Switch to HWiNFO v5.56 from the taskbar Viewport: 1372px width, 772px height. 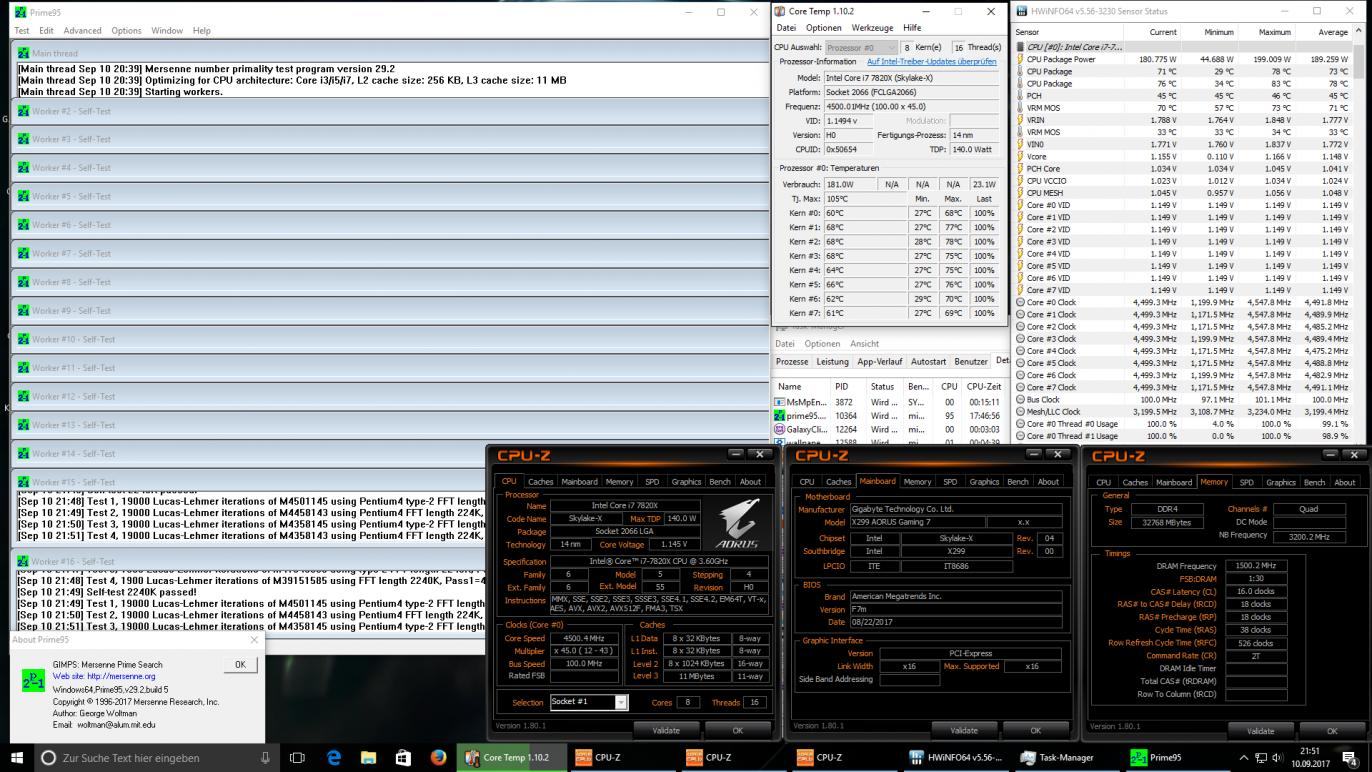956,757
